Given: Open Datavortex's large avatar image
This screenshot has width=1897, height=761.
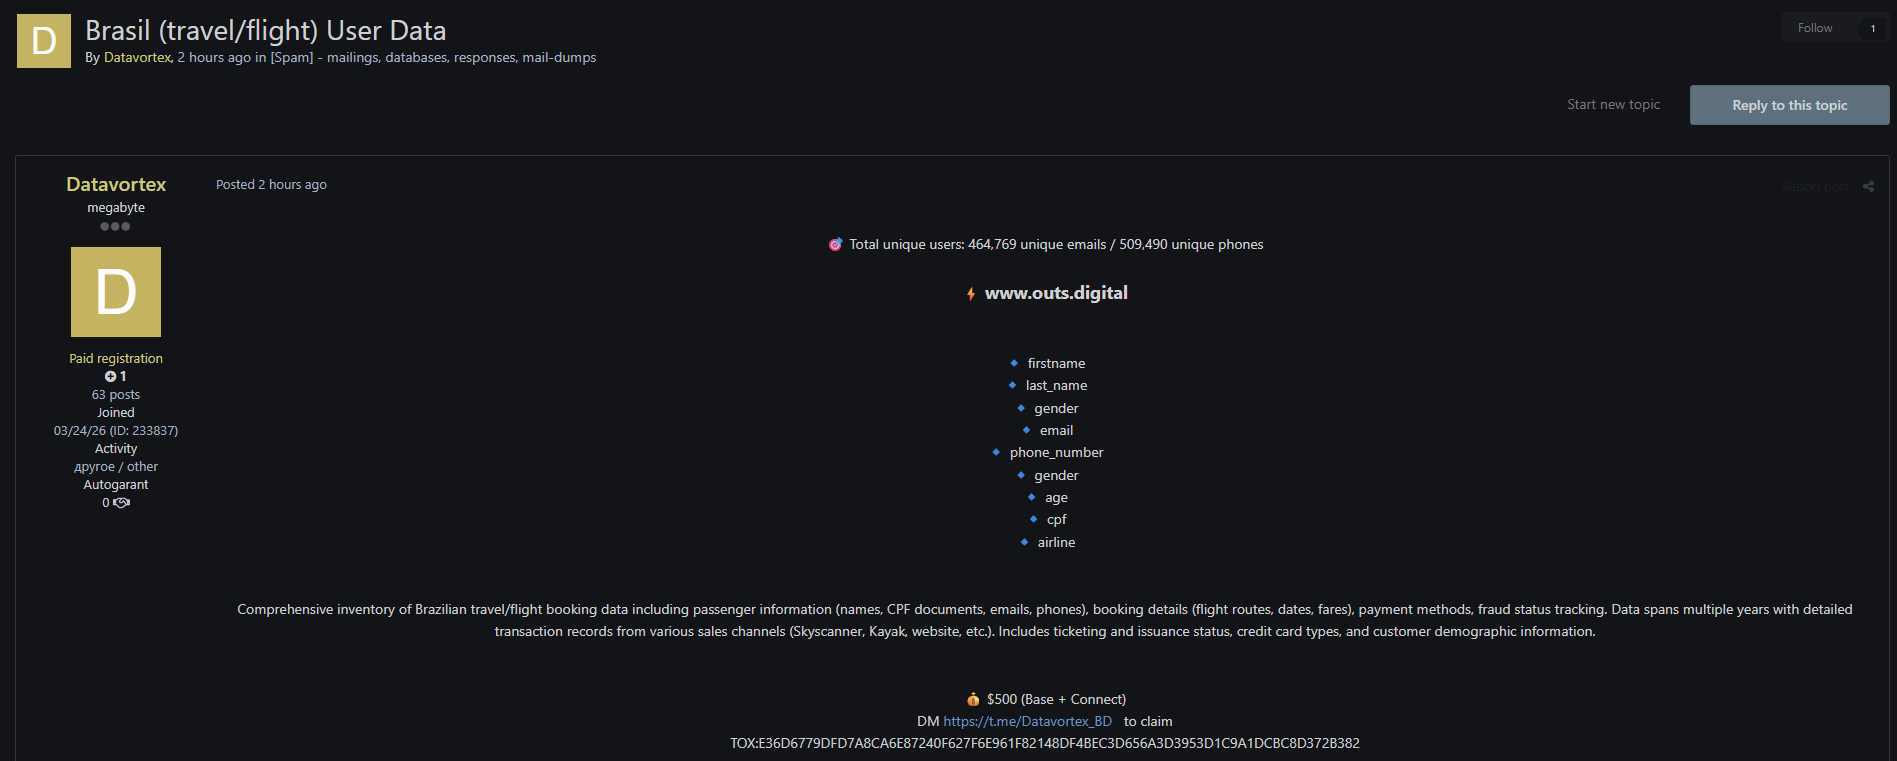Looking at the screenshot, I should 116,292.
